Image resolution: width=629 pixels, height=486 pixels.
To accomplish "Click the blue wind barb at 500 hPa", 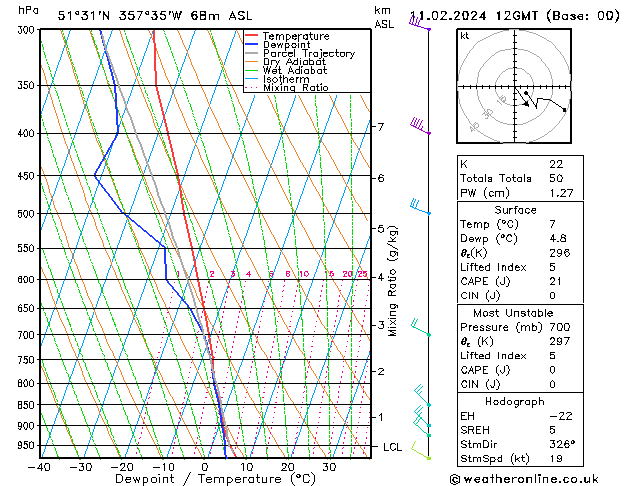I will click(x=420, y=207).
